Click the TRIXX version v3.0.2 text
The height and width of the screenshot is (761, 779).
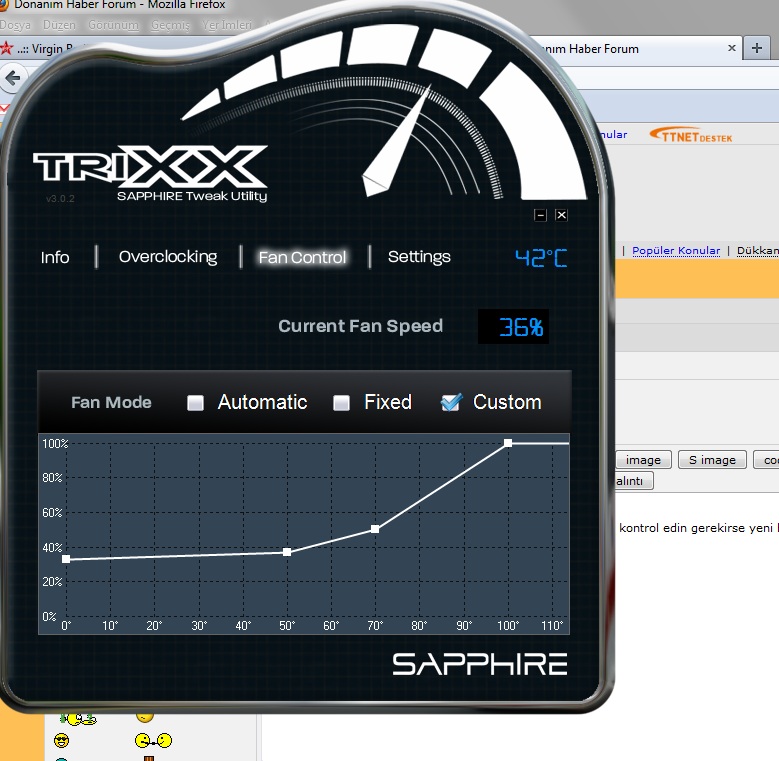click(60, 199)
